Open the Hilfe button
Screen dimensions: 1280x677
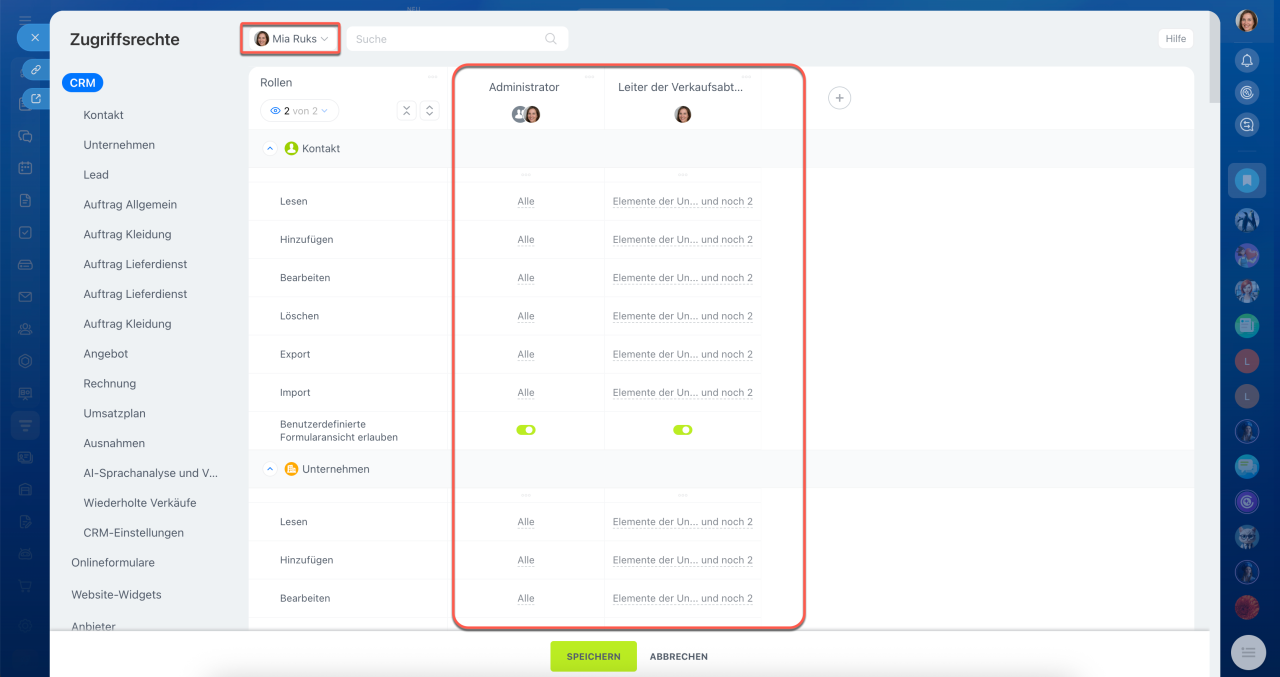pyautogui.click(x=1176, y=39)
